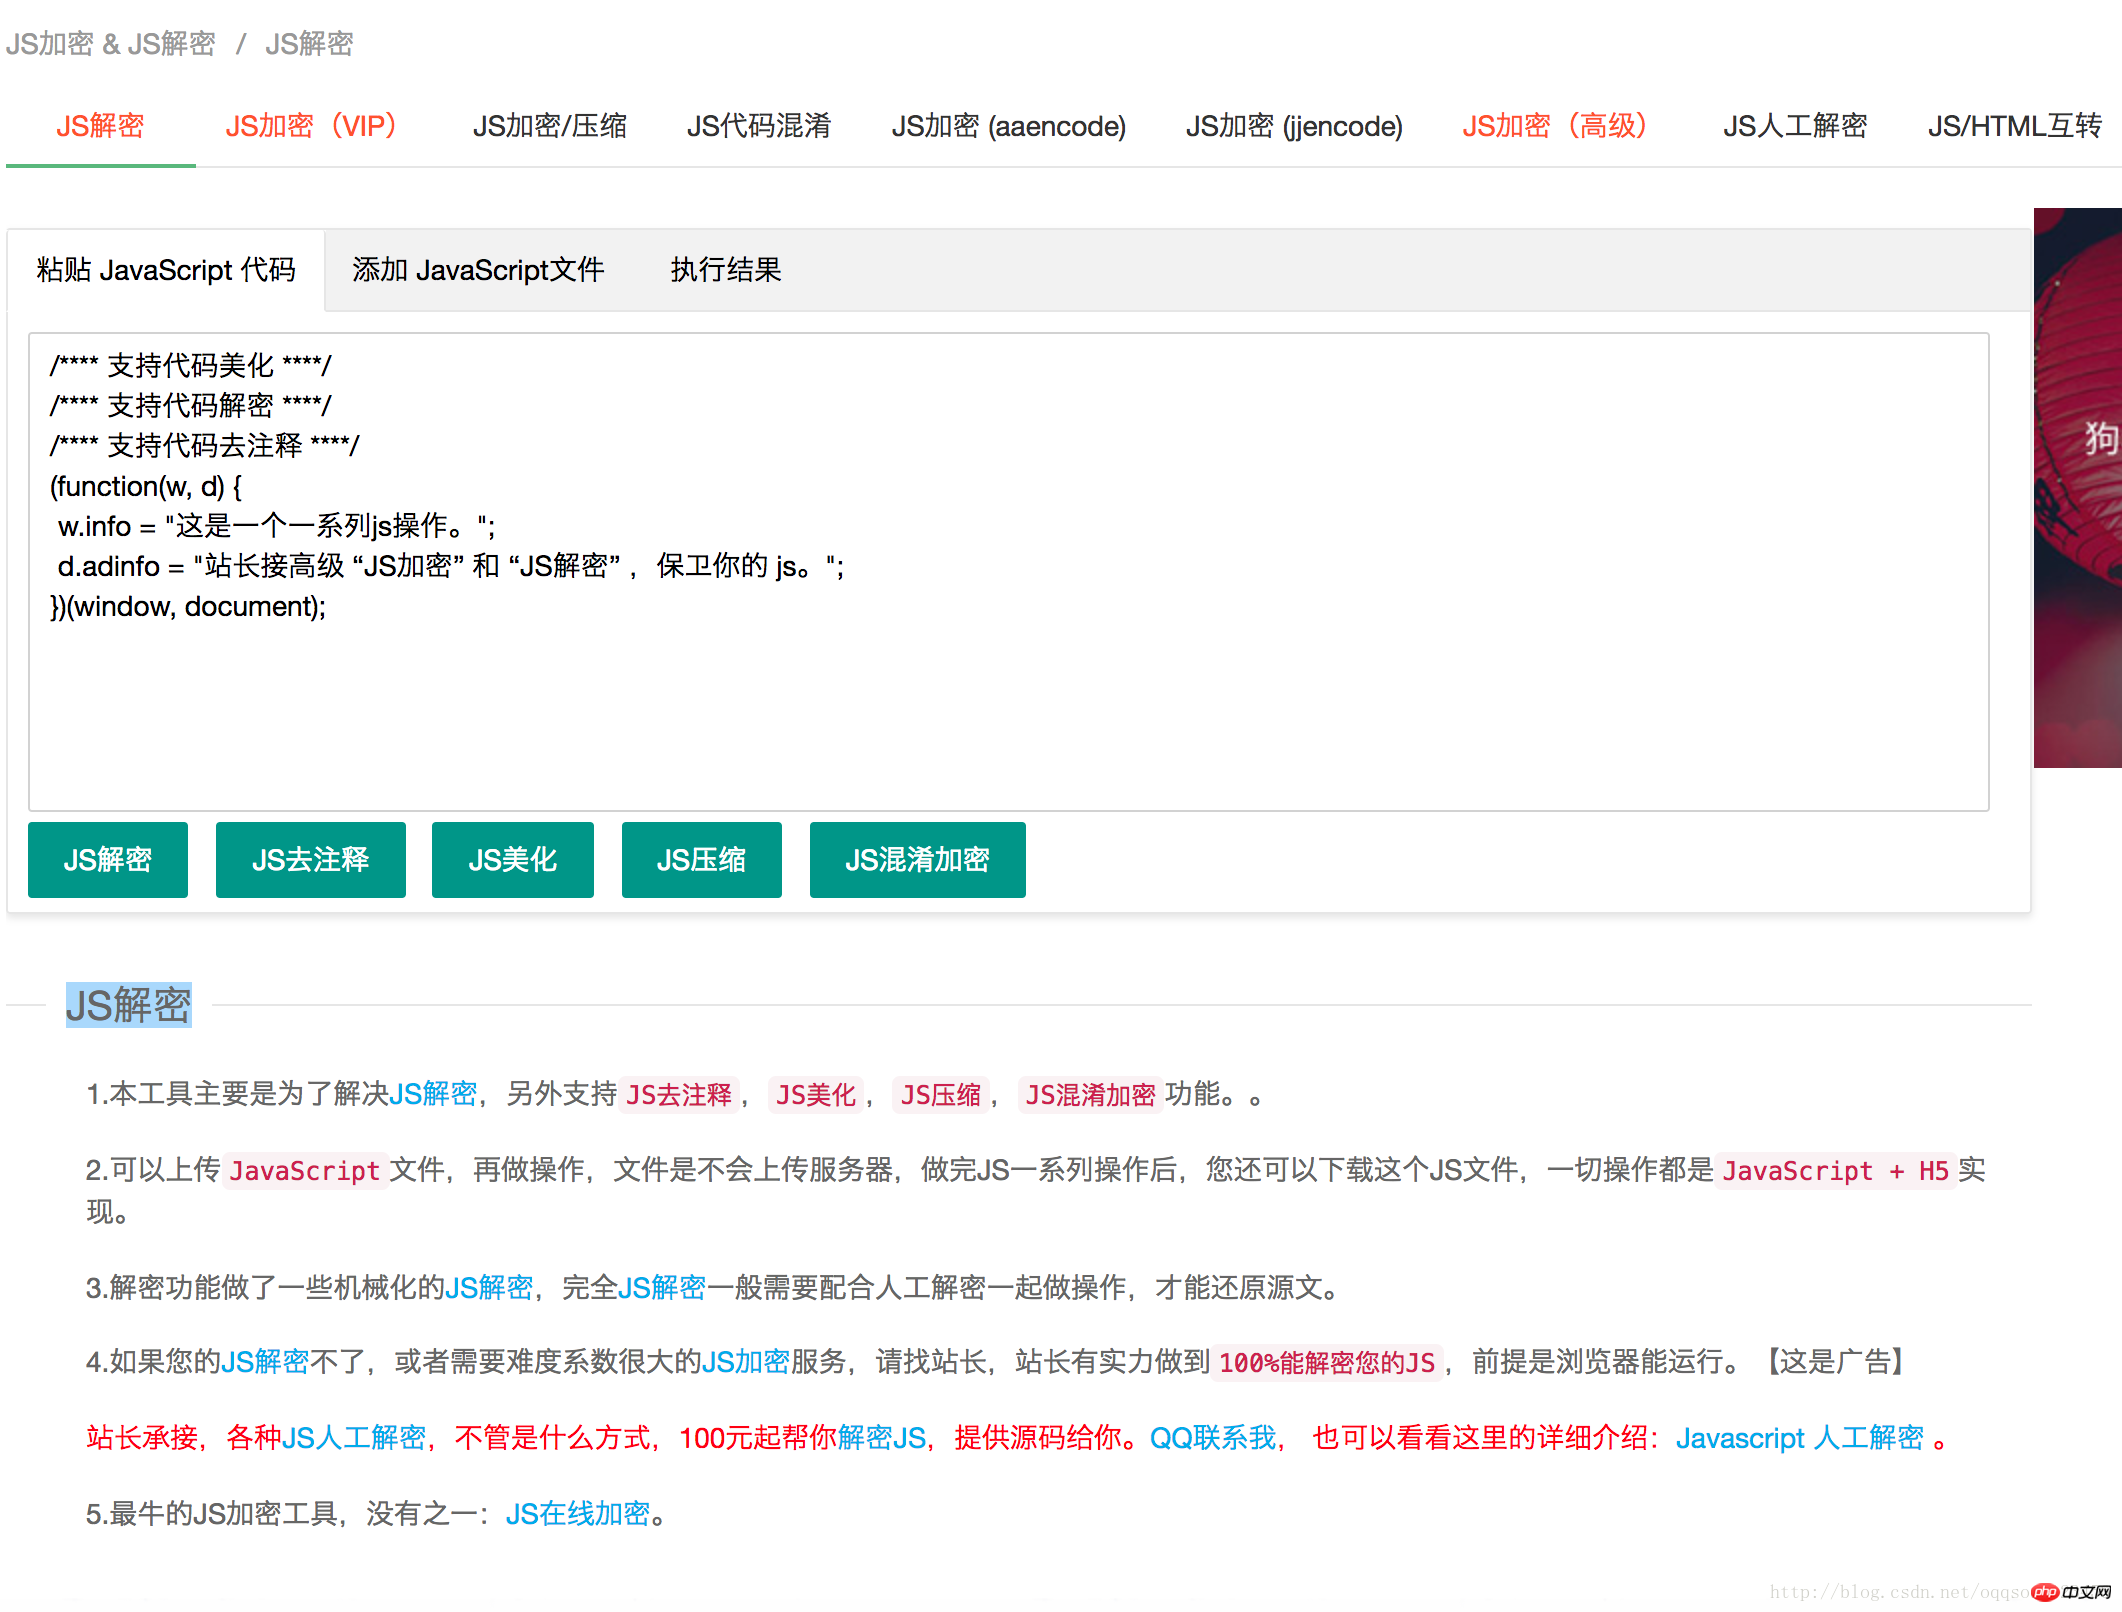Click the red lantern advertisement banner
Image resolution: width=2122 pixels, height=1612 pixels.
click(x=2078, y=488)
